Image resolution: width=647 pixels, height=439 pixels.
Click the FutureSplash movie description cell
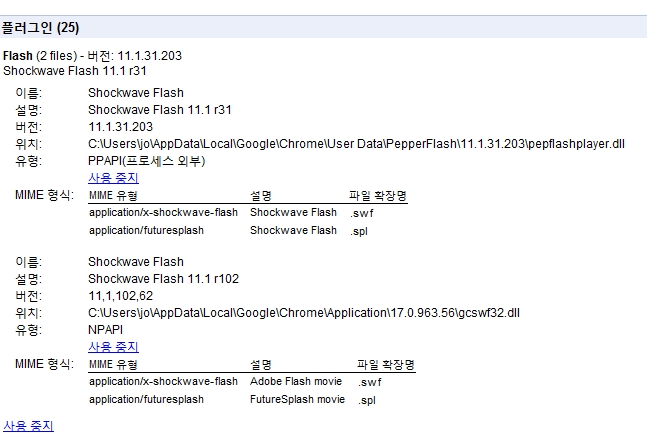pyautogui.click(x=297, y=399)
